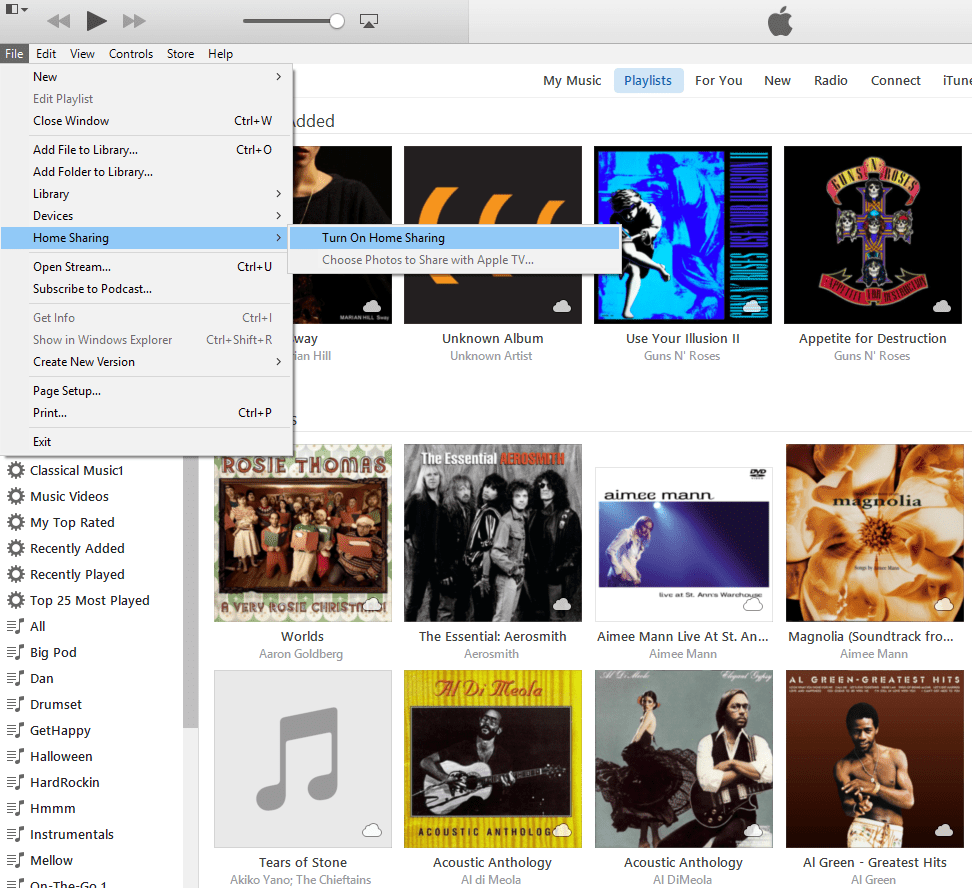Click gear icon beside My Top Rated
Viewport: 972px width, 888px height.
15,523
